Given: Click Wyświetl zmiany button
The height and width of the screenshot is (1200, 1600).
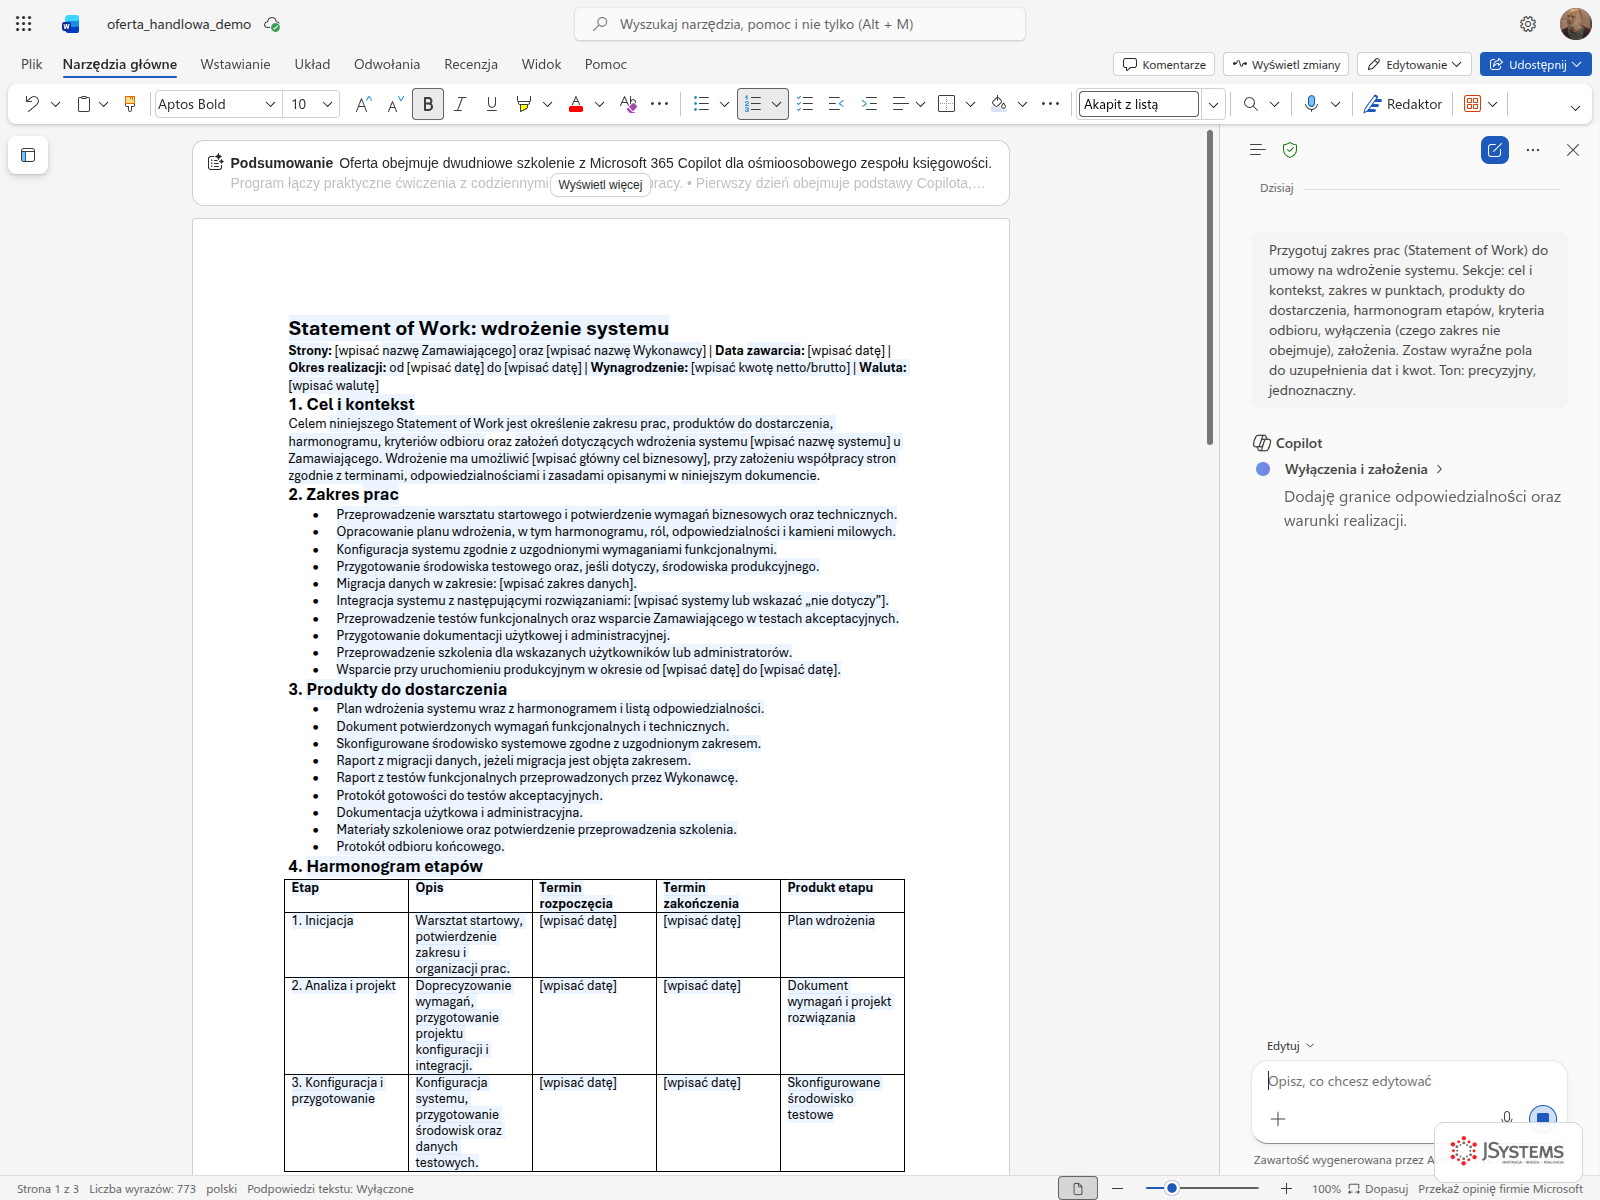Looking at the screenshot, I should 1286,64.
